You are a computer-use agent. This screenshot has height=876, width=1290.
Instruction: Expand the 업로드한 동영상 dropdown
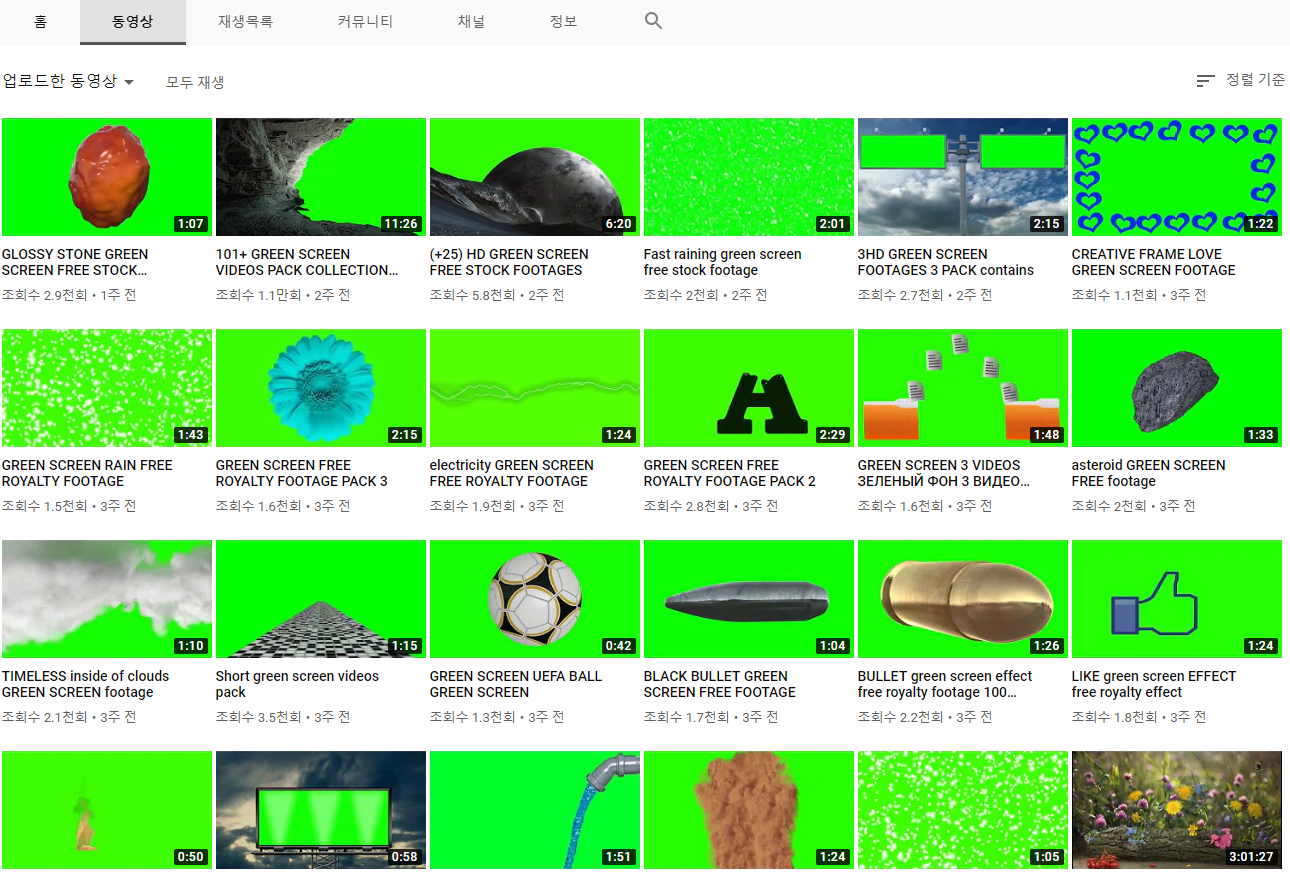[68, 81]
